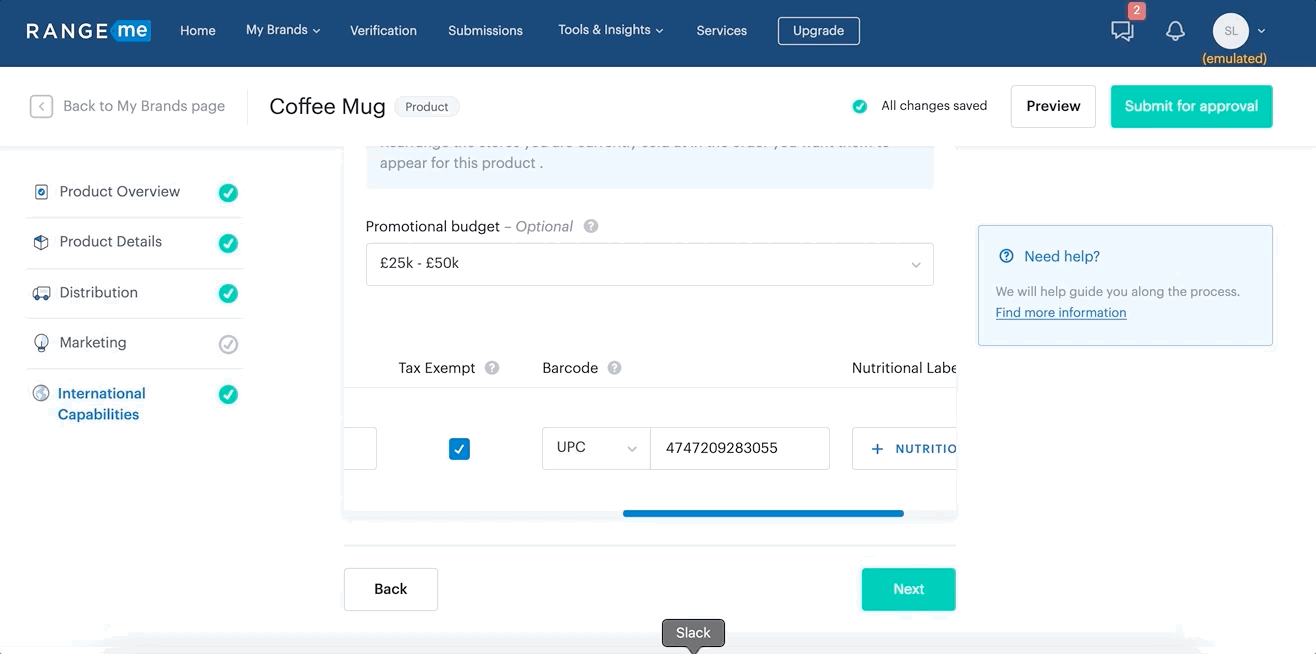Click the Slack tooltip in the dock
Screen dimensions: 1316x654
coord(693,633)
